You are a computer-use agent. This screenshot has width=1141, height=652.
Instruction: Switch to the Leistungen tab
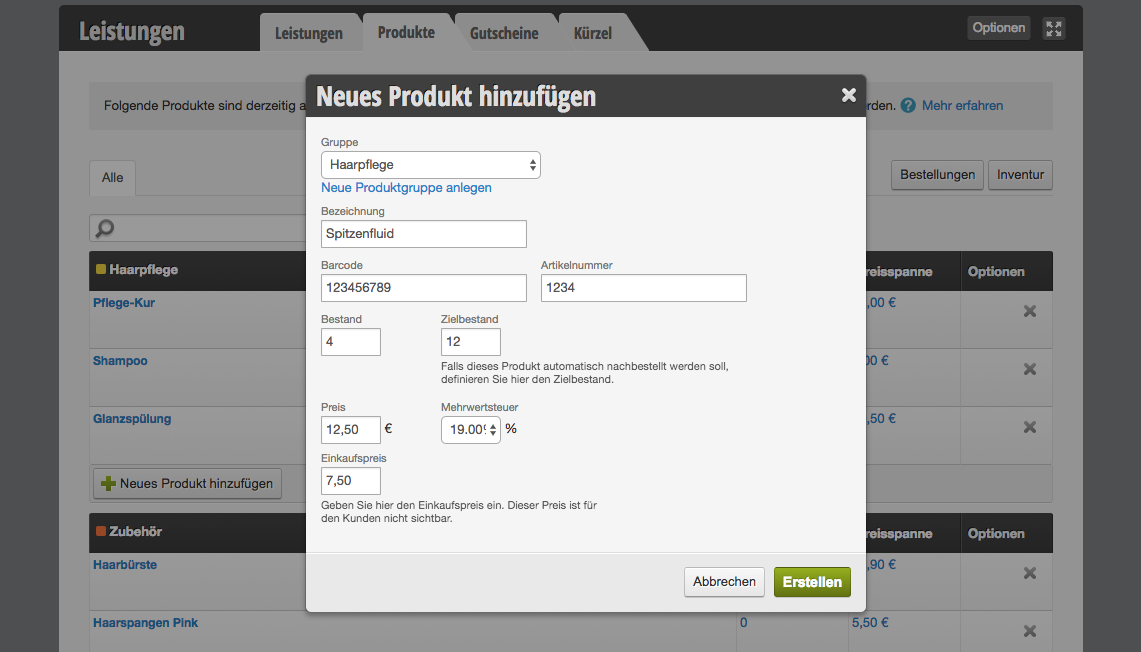click(309, 33)
